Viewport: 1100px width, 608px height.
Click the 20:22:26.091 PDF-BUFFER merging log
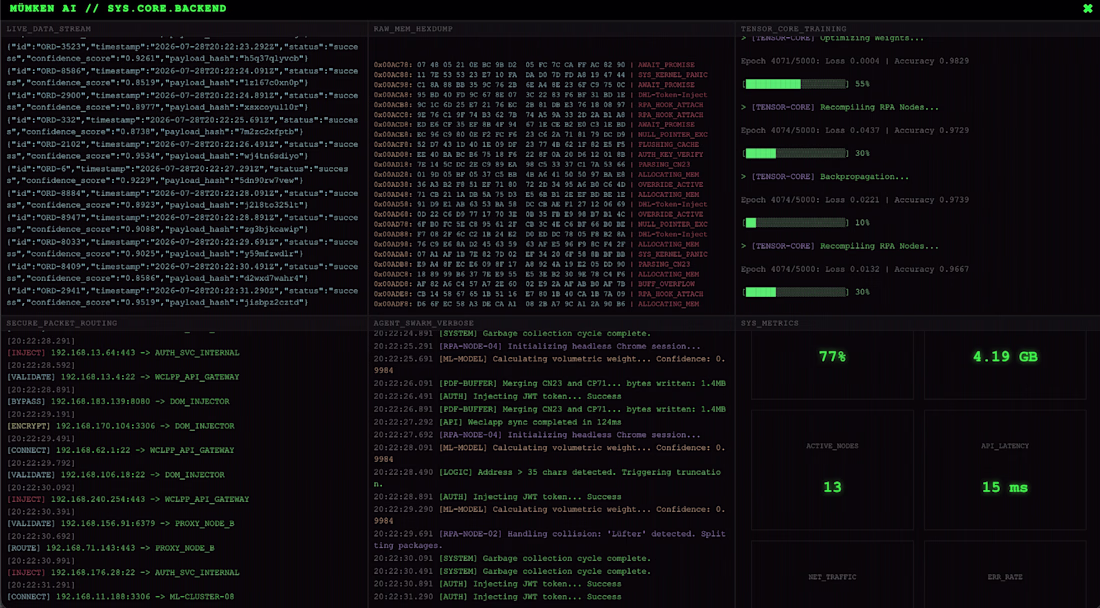[549, 384]
